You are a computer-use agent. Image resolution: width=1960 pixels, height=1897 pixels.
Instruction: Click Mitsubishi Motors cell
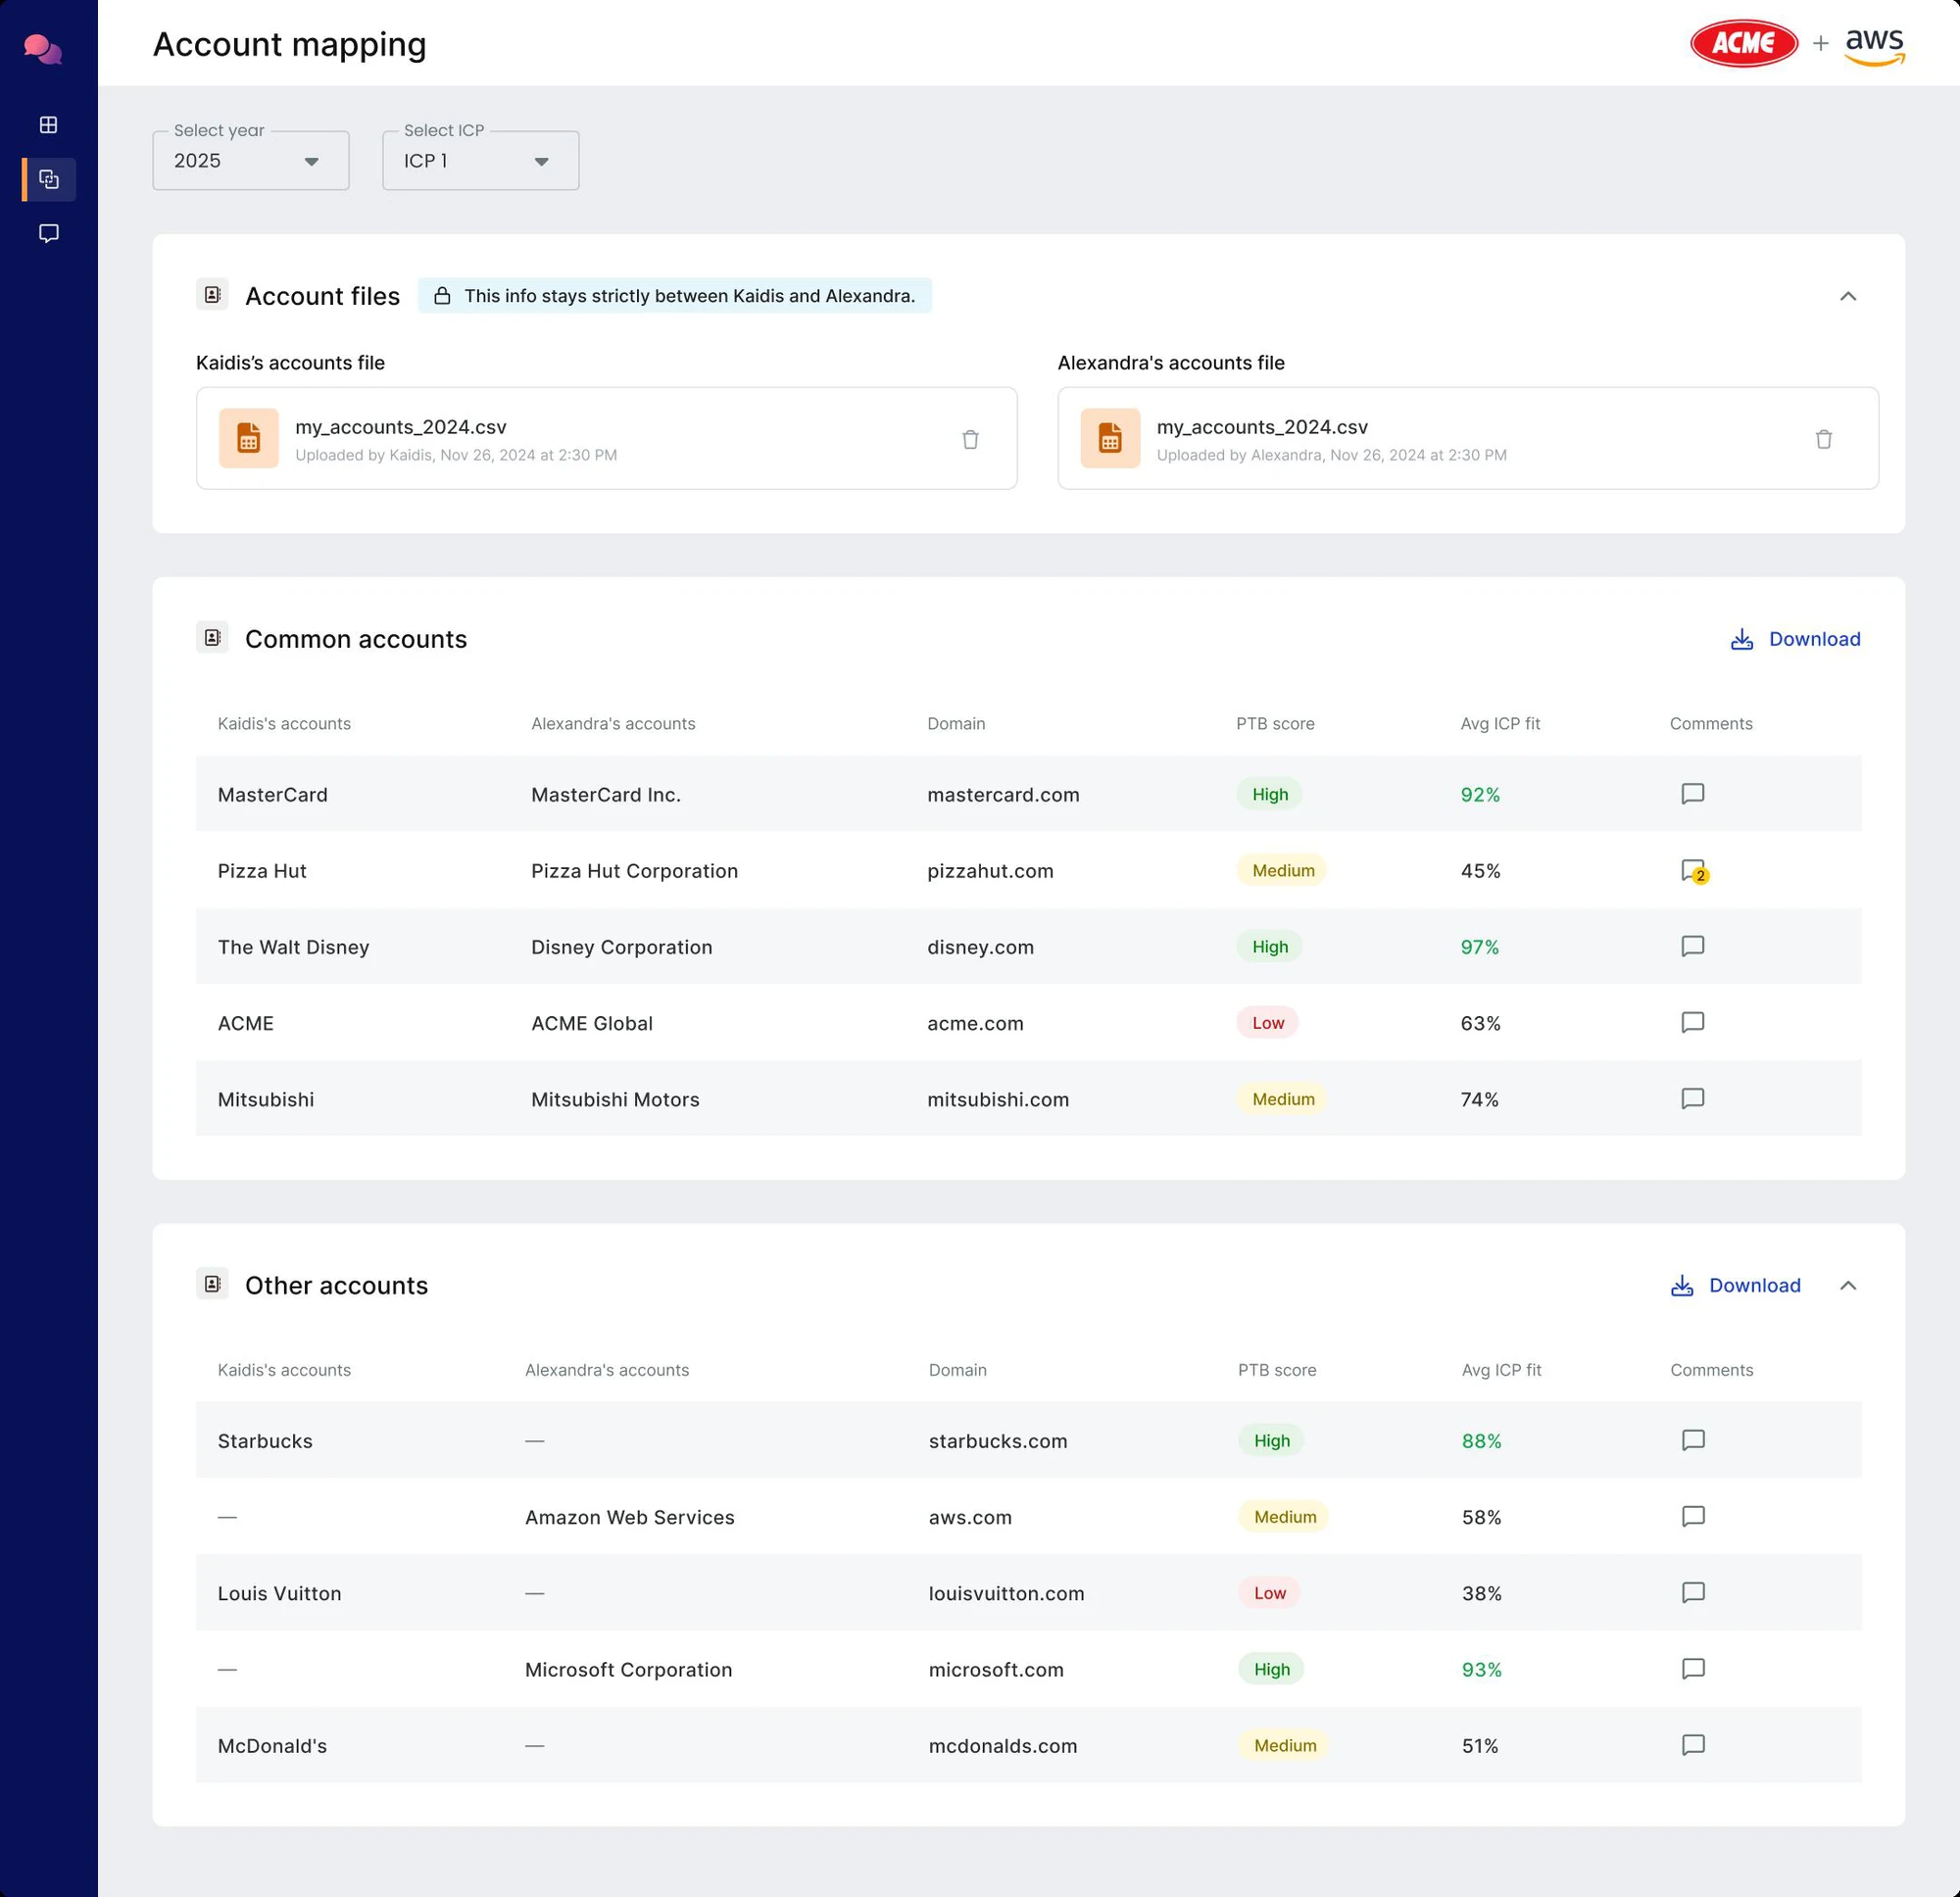pyautogui.click(x=615, y=1099)
